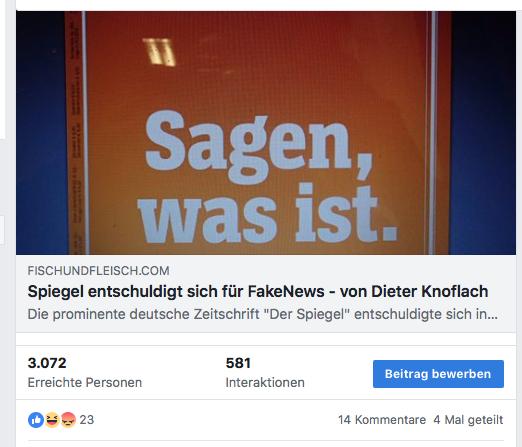Click the laughing Haha reaction icon

[x=52, y=420]
